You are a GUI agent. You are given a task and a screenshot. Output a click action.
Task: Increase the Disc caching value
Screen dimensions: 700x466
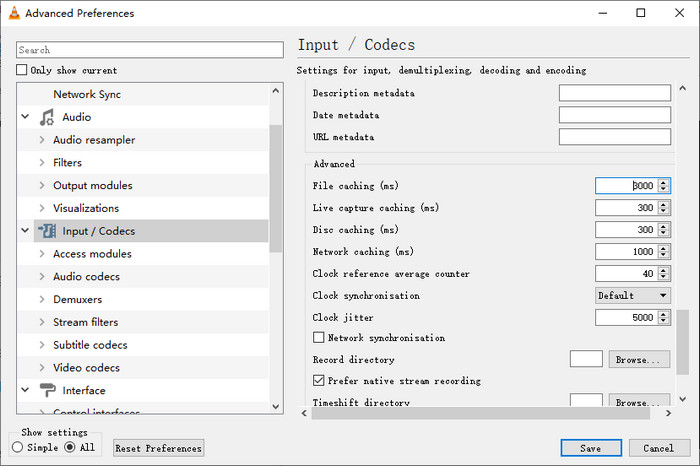(x=663, y=226)
